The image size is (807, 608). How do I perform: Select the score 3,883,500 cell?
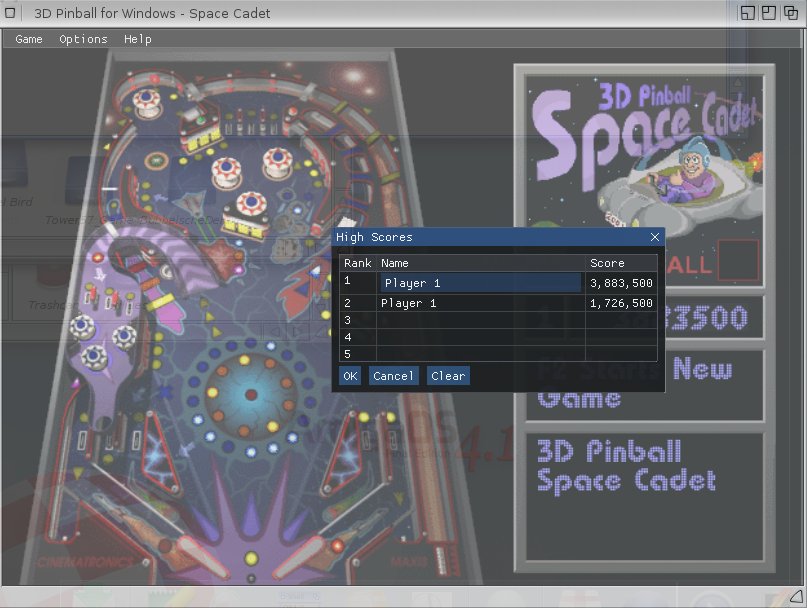coord(621,283)
